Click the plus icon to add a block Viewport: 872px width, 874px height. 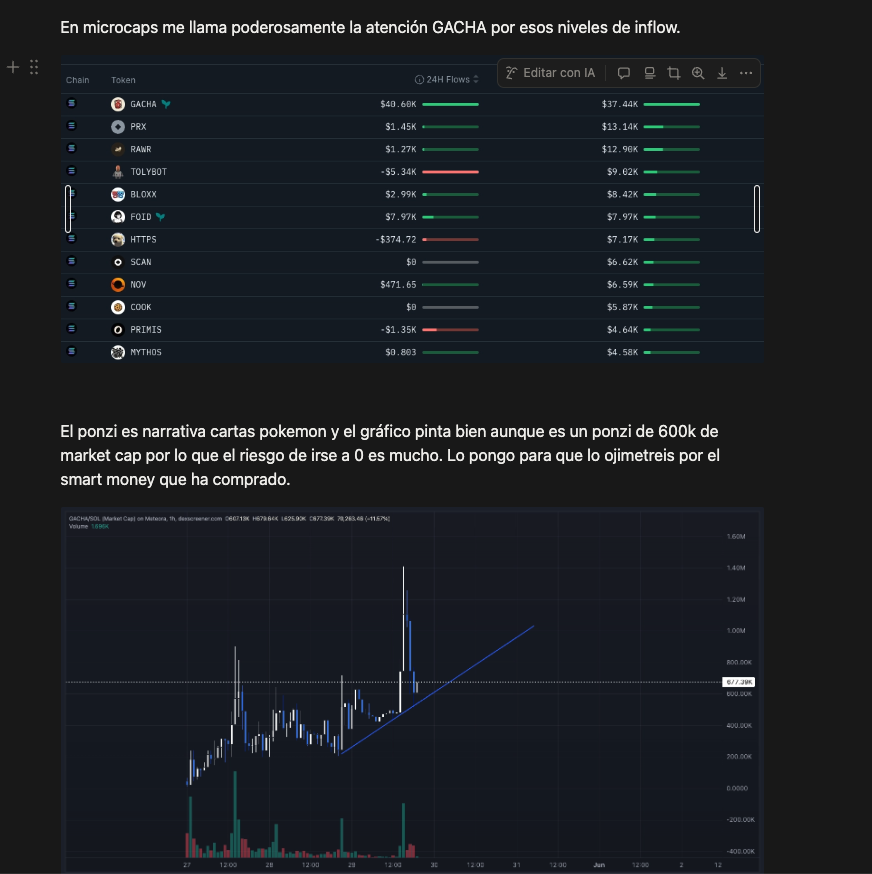(x=13, y=67)
